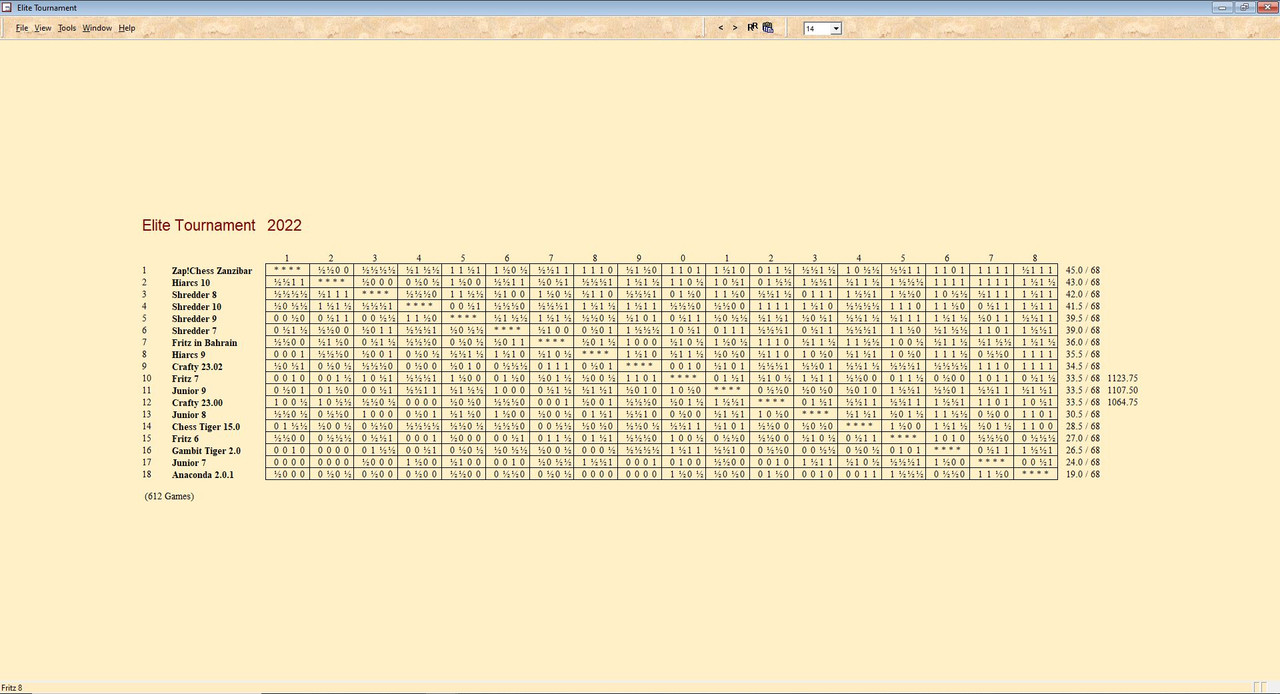Select player name Junior 7
The height and width of the screenshot is (694, 1280).
point(188,463)
